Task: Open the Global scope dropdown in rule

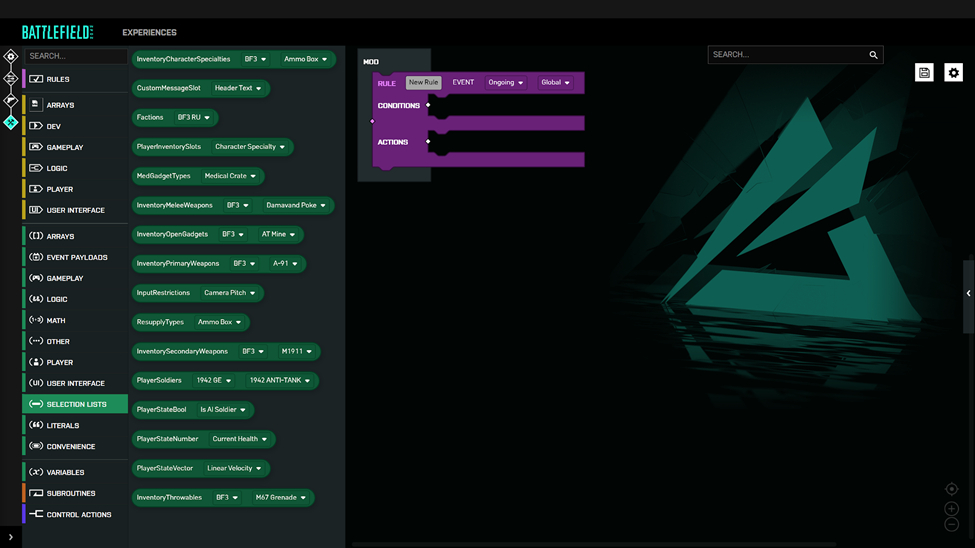Action: pyautogui.click(x=556, y=83)
